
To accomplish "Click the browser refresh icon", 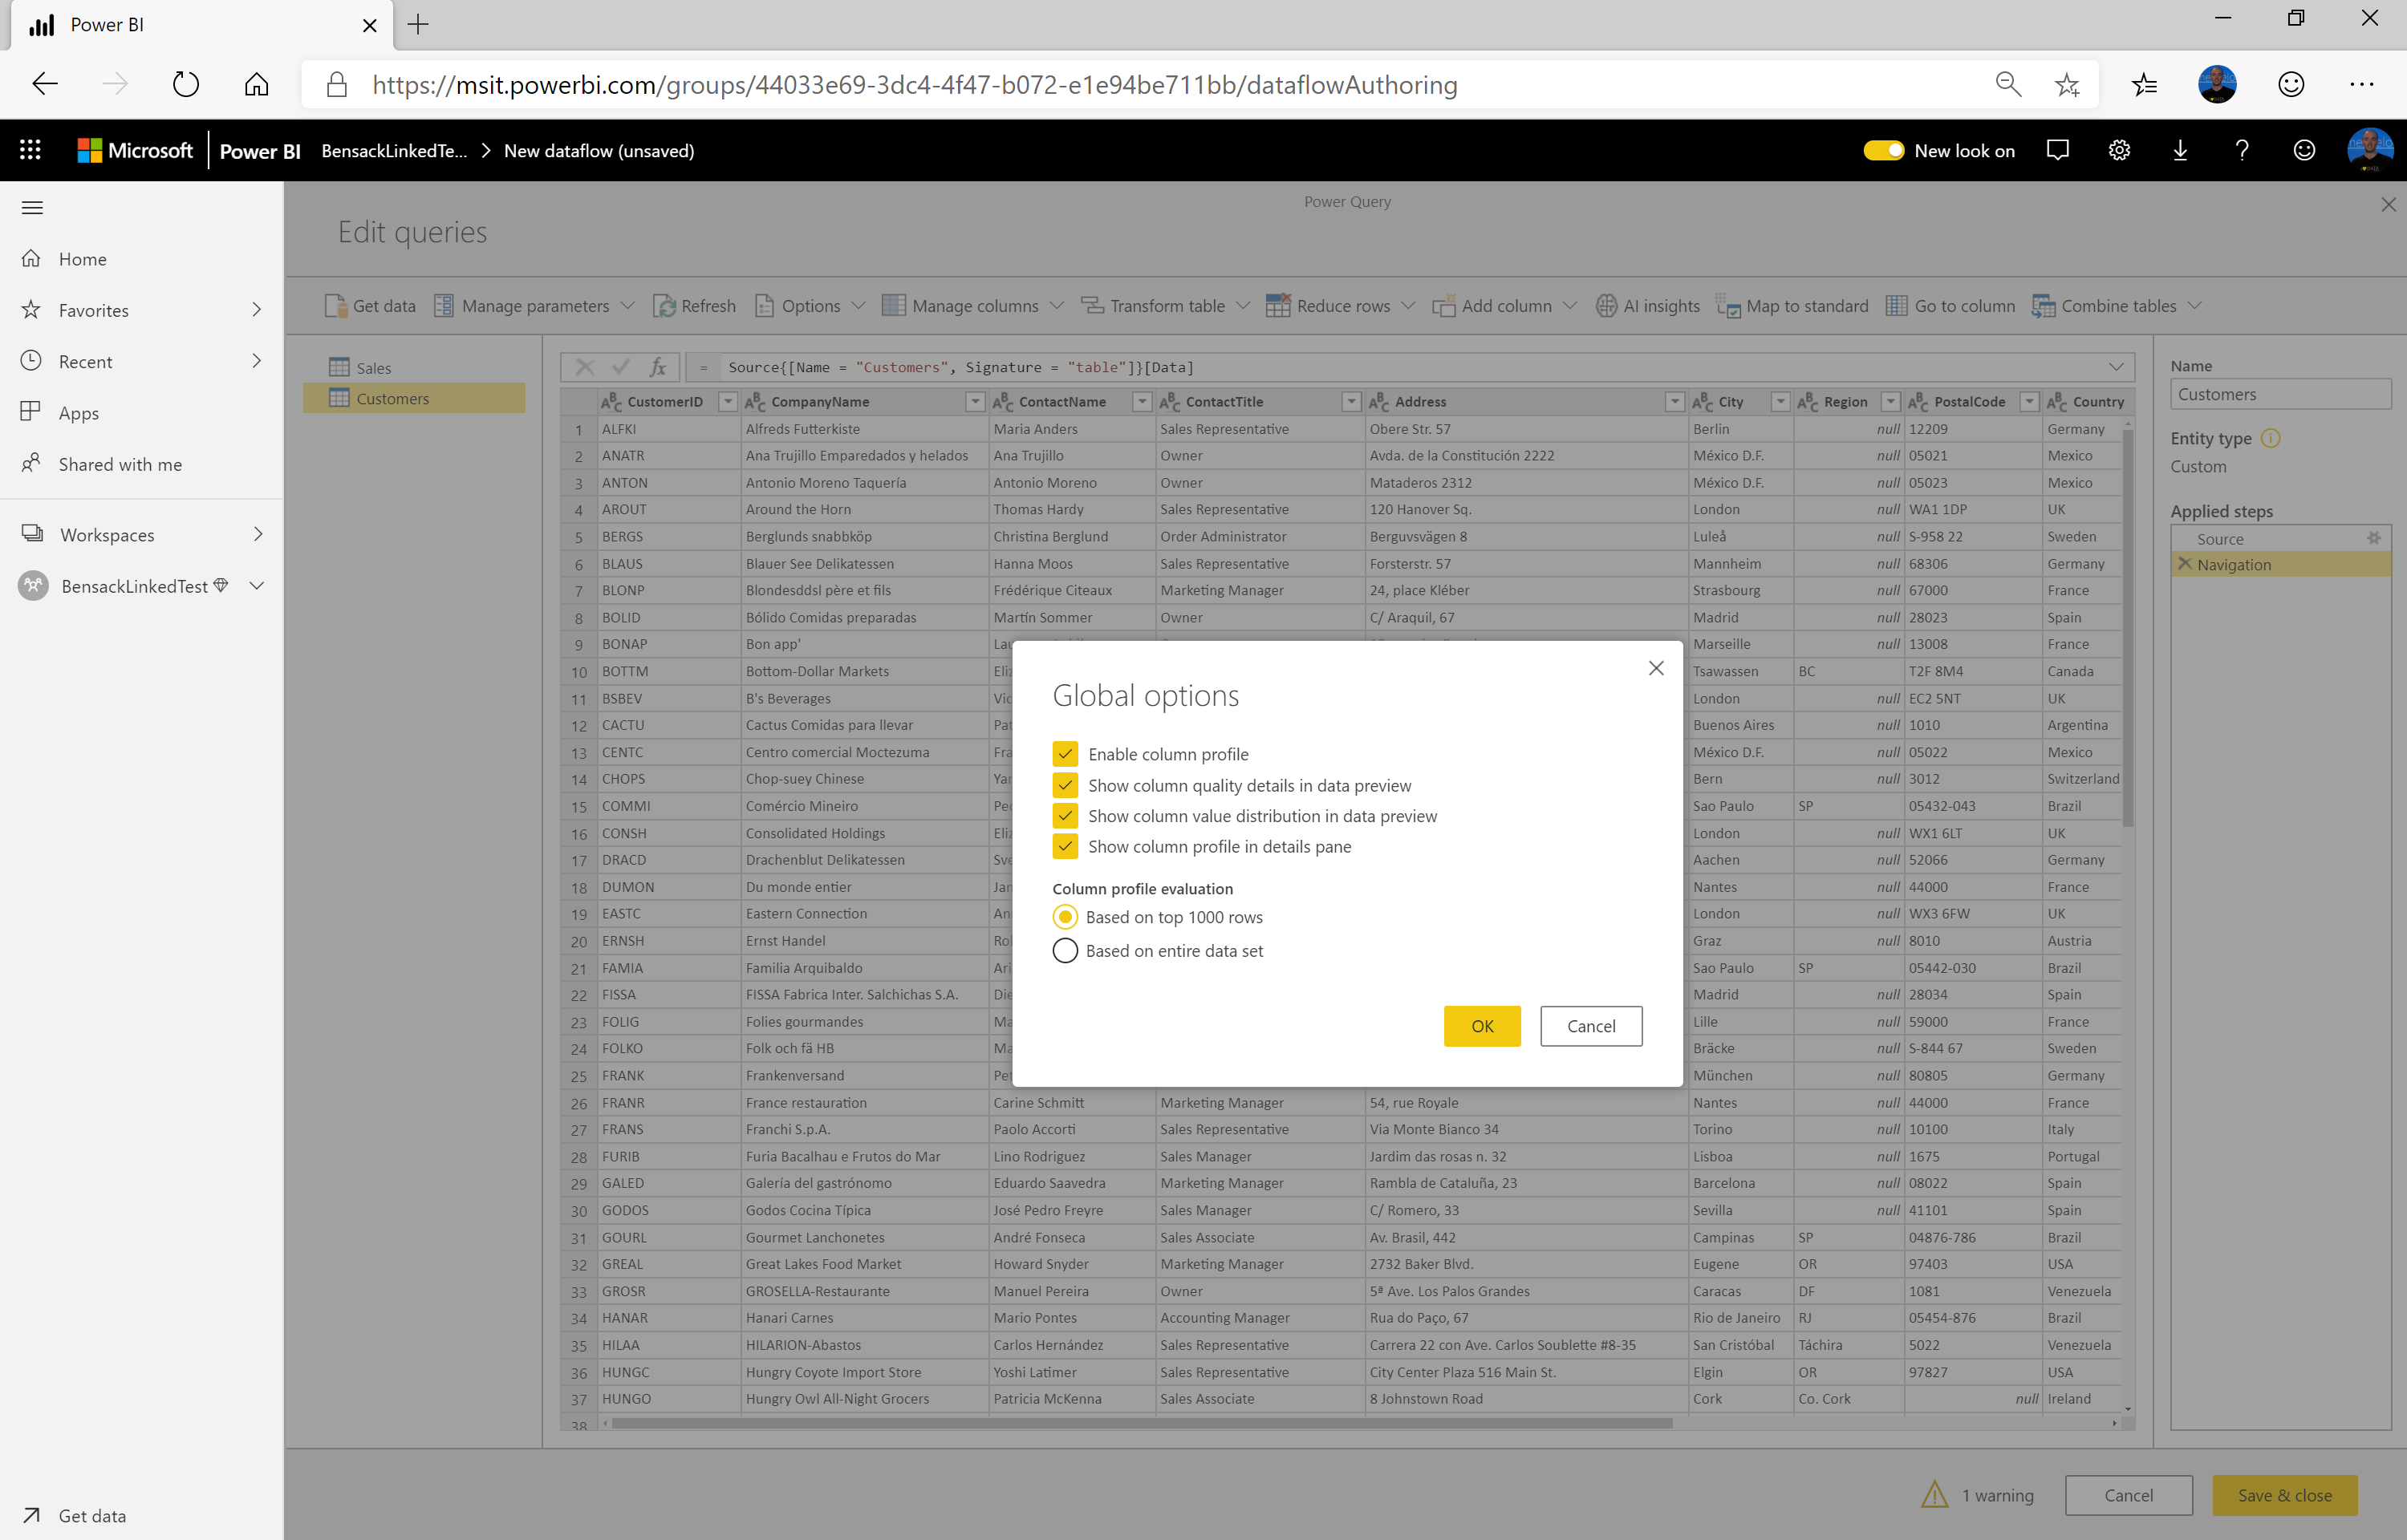I will pyautogui.click(x=186, y=85).
